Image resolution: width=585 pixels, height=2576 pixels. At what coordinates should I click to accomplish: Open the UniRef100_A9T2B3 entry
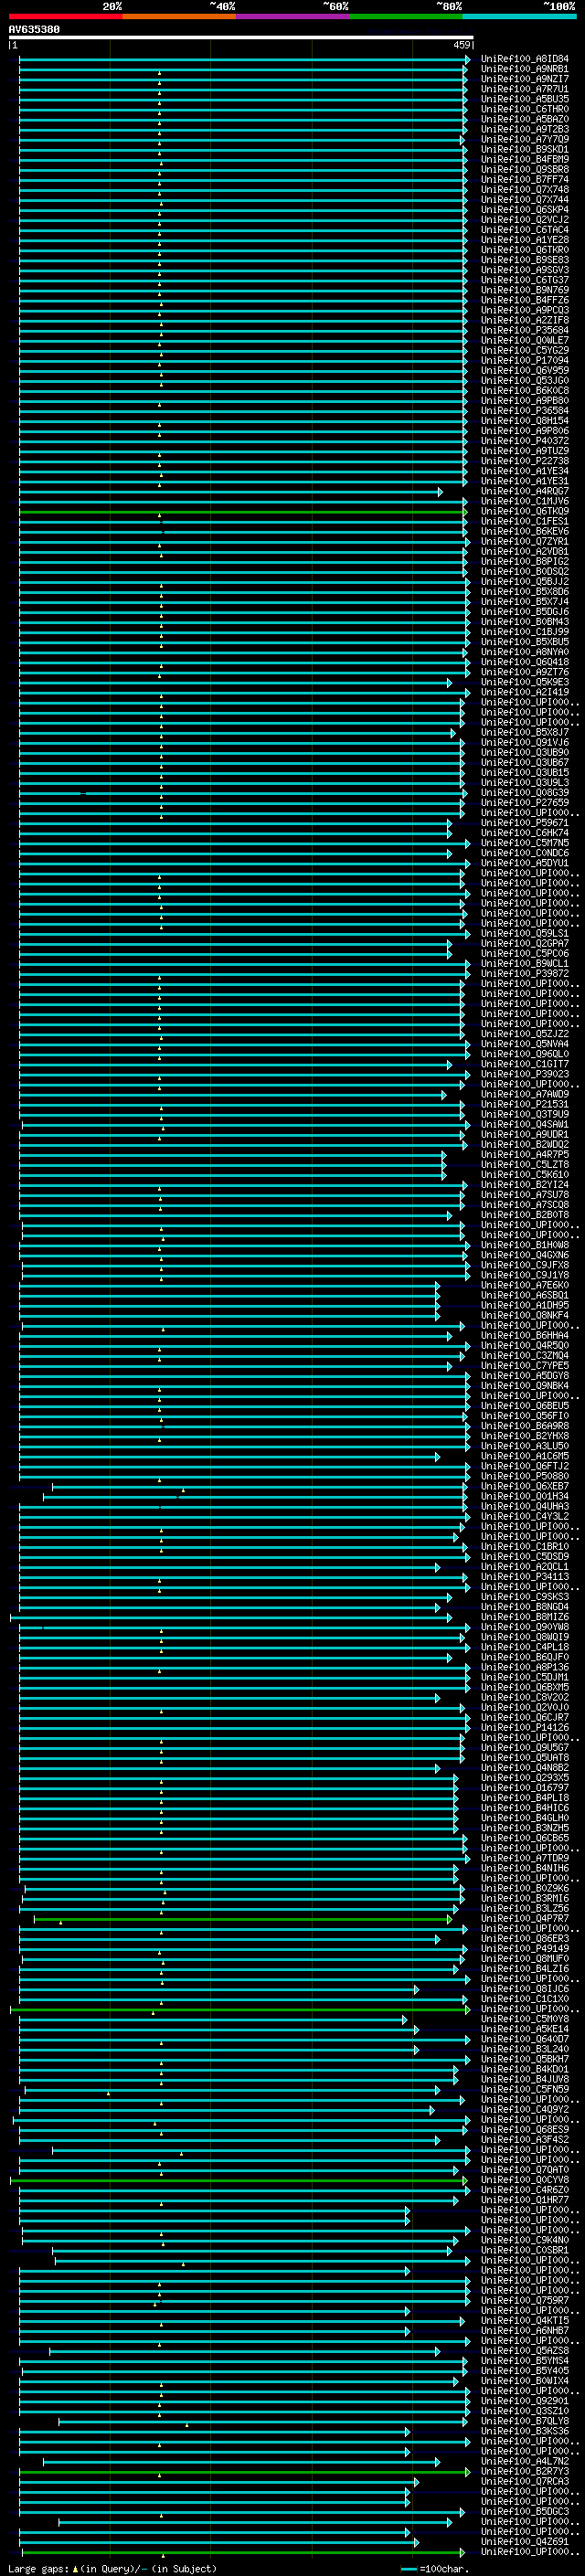[x=525, y=129]
